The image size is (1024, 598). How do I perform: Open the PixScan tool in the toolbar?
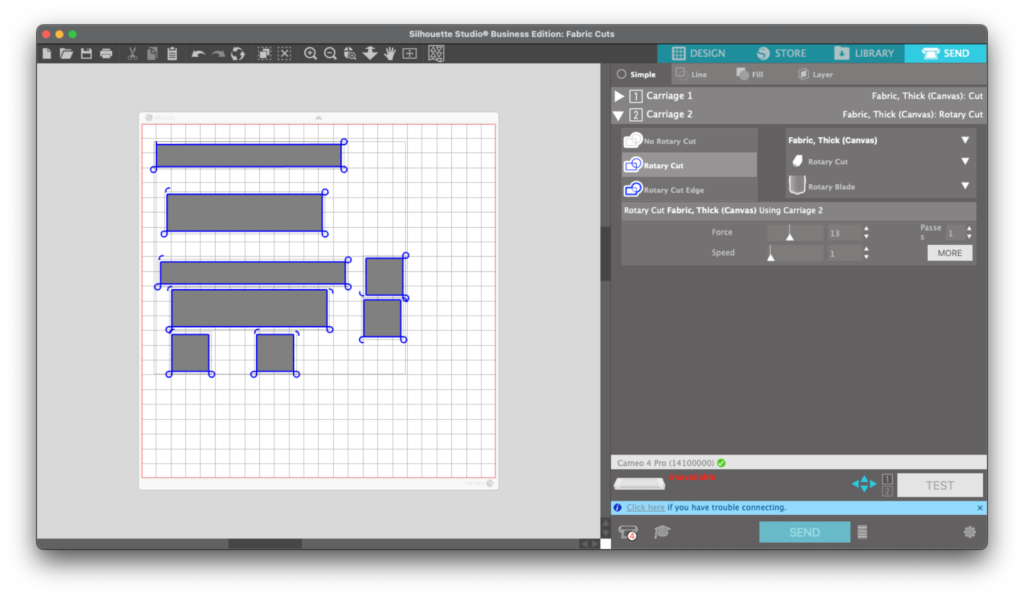point(435,53)
